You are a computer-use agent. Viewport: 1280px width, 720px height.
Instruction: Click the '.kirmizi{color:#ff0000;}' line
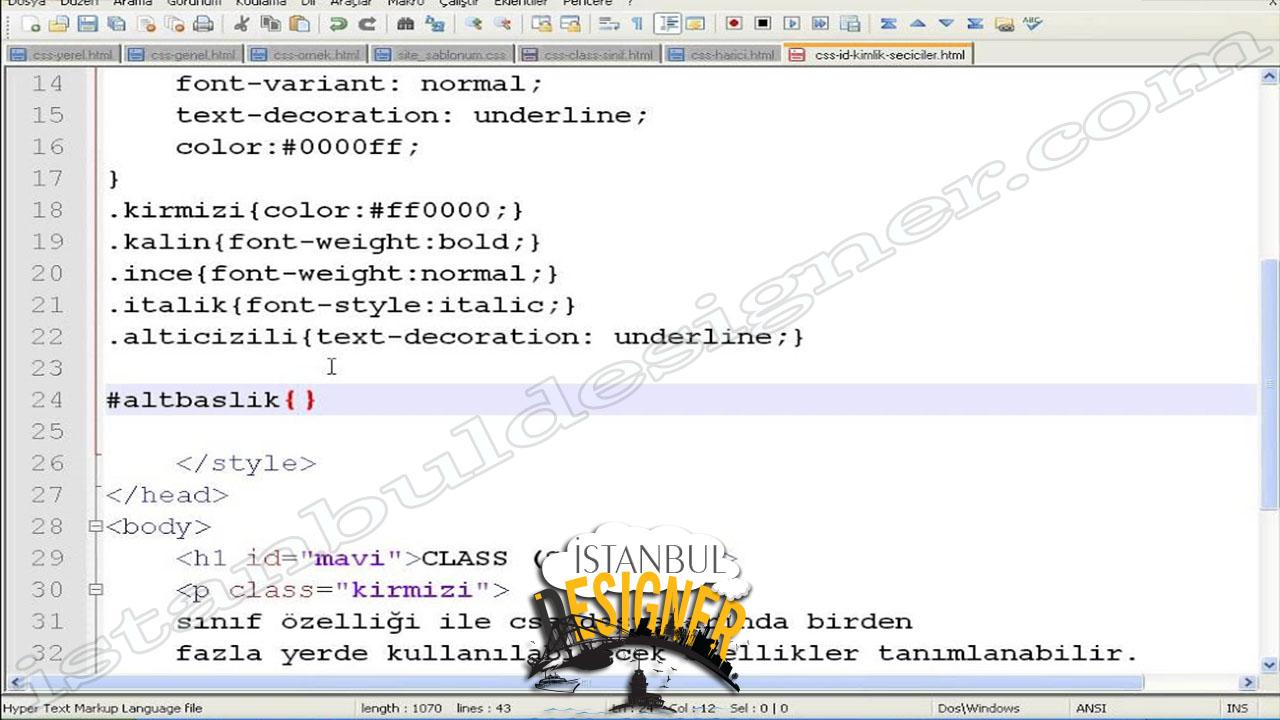click(x=315, y=210)
